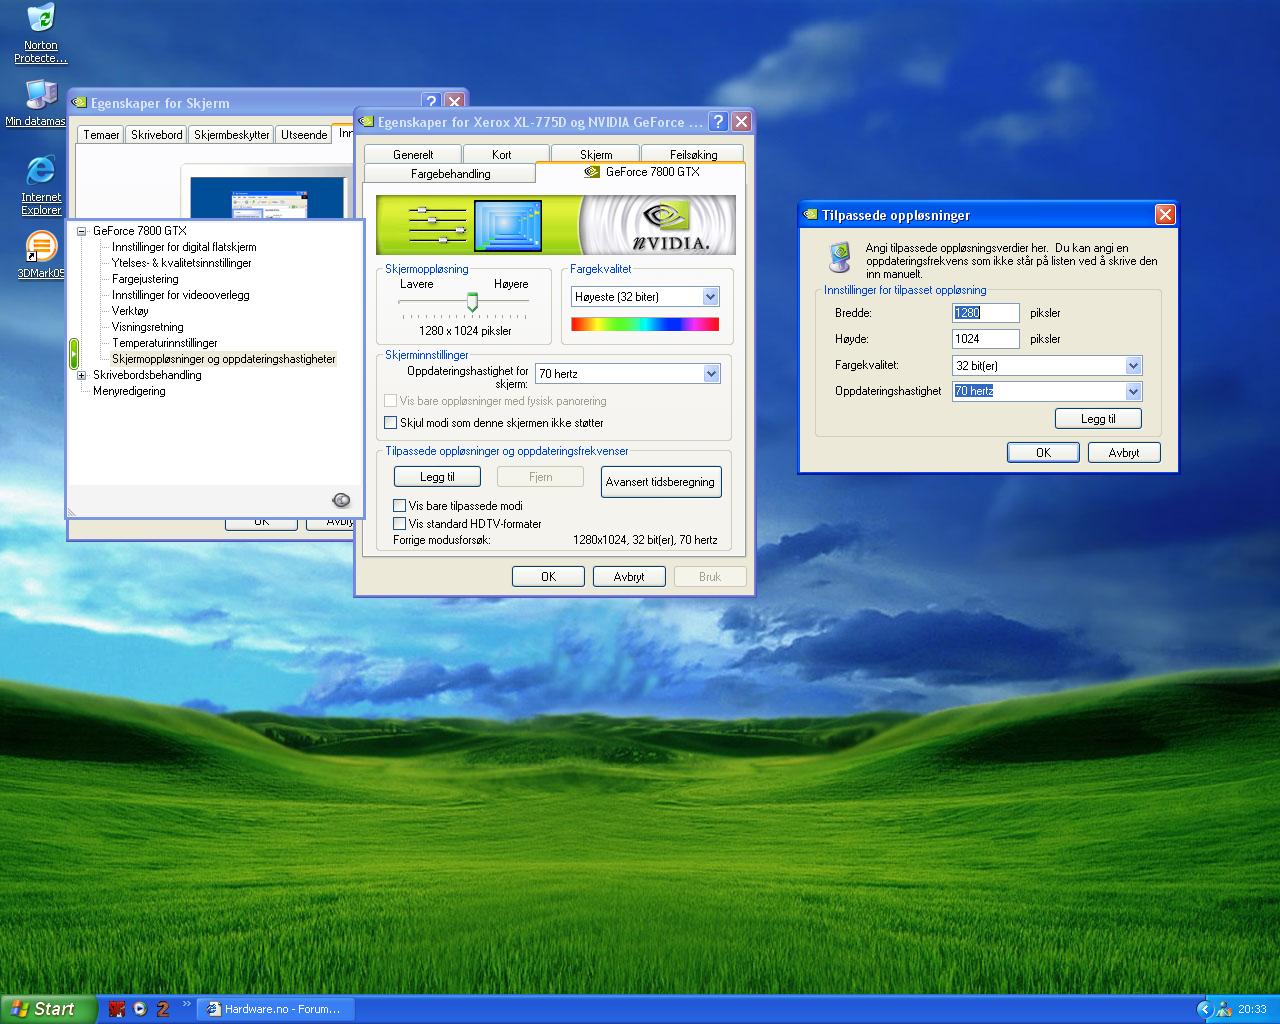Open Fargekvalitet dropdown in Tilpassede oppløsninger

1133,366
